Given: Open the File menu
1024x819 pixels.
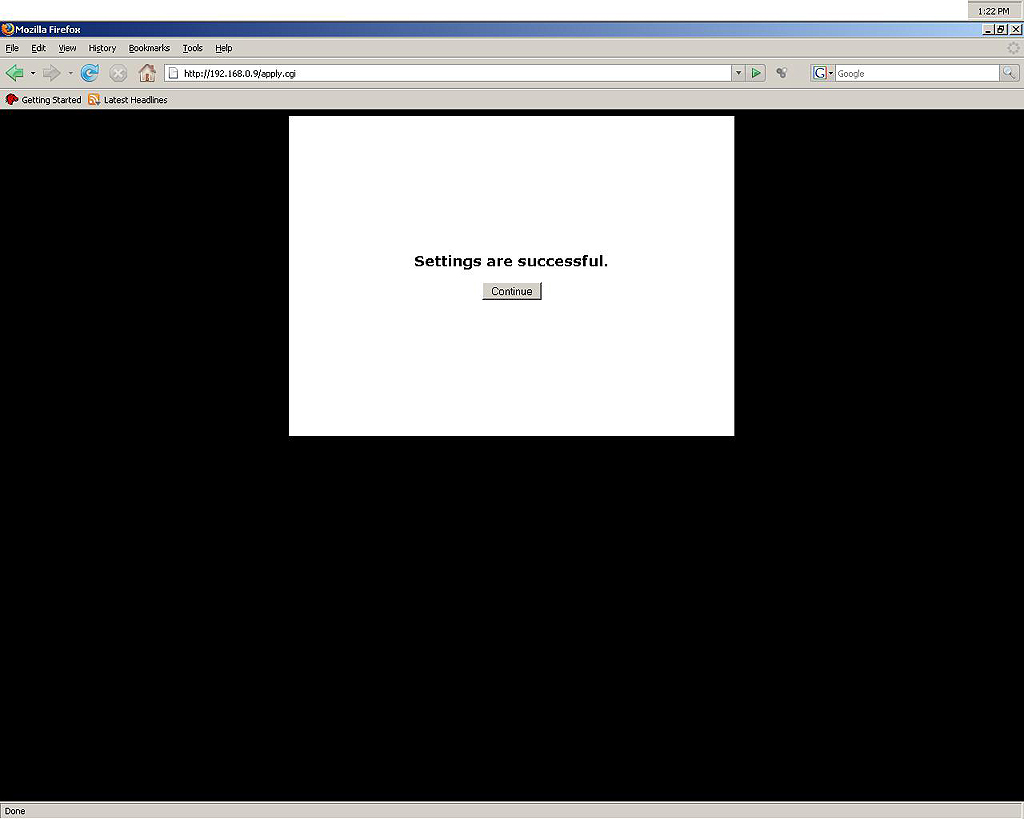Looking at the screenshot, I should [x=12, y=48].
